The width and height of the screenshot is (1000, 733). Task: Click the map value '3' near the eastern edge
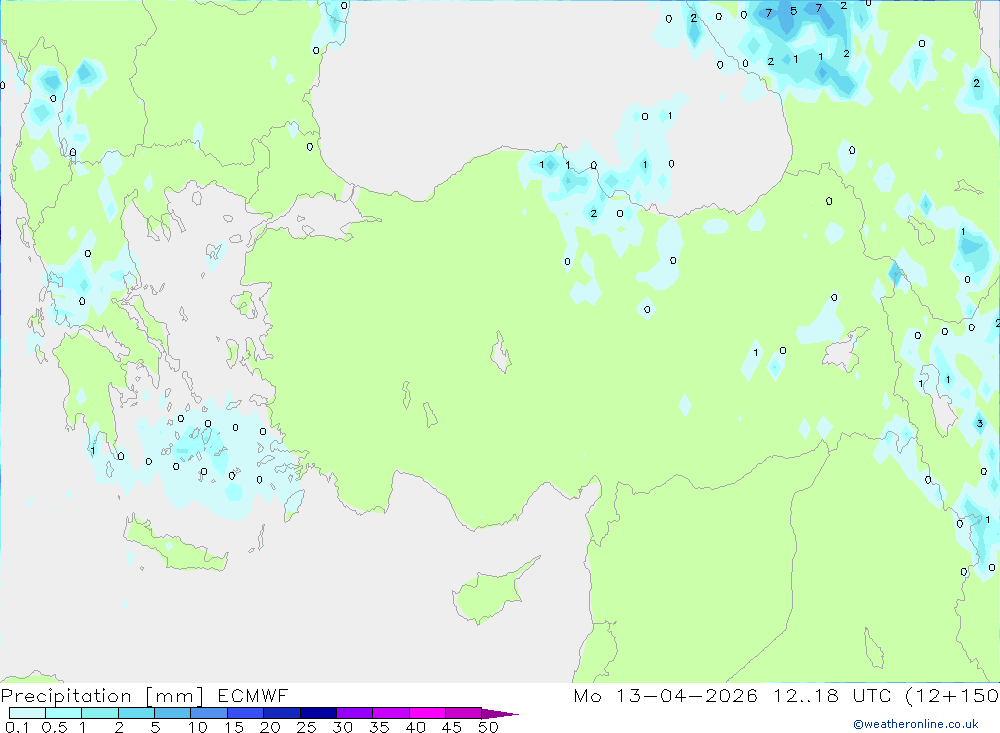(980, 423)
